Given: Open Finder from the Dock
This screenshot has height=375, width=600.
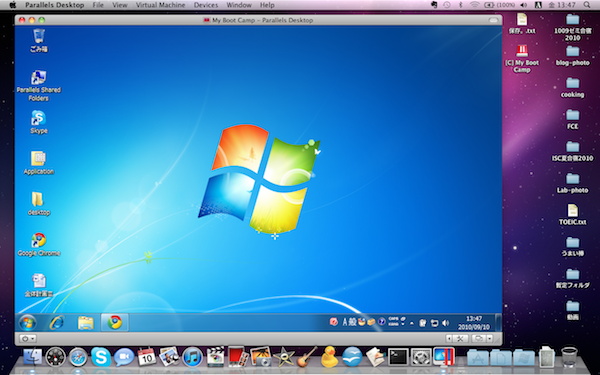Looking at the screenshot, I should click(33, 357).
